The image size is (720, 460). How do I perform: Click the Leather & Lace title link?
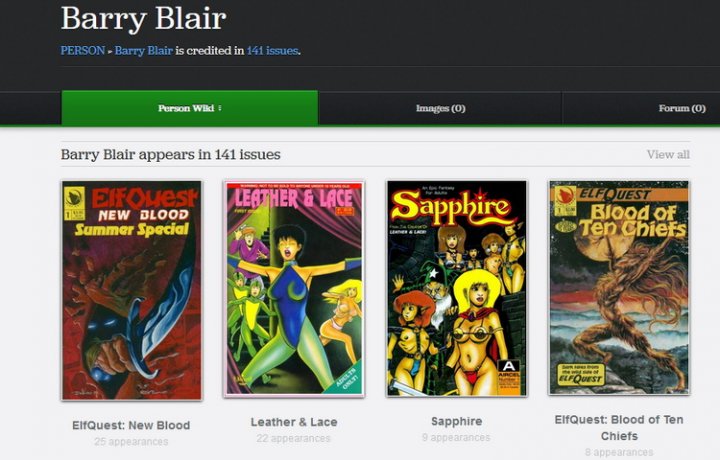click(x=294, y=422)
